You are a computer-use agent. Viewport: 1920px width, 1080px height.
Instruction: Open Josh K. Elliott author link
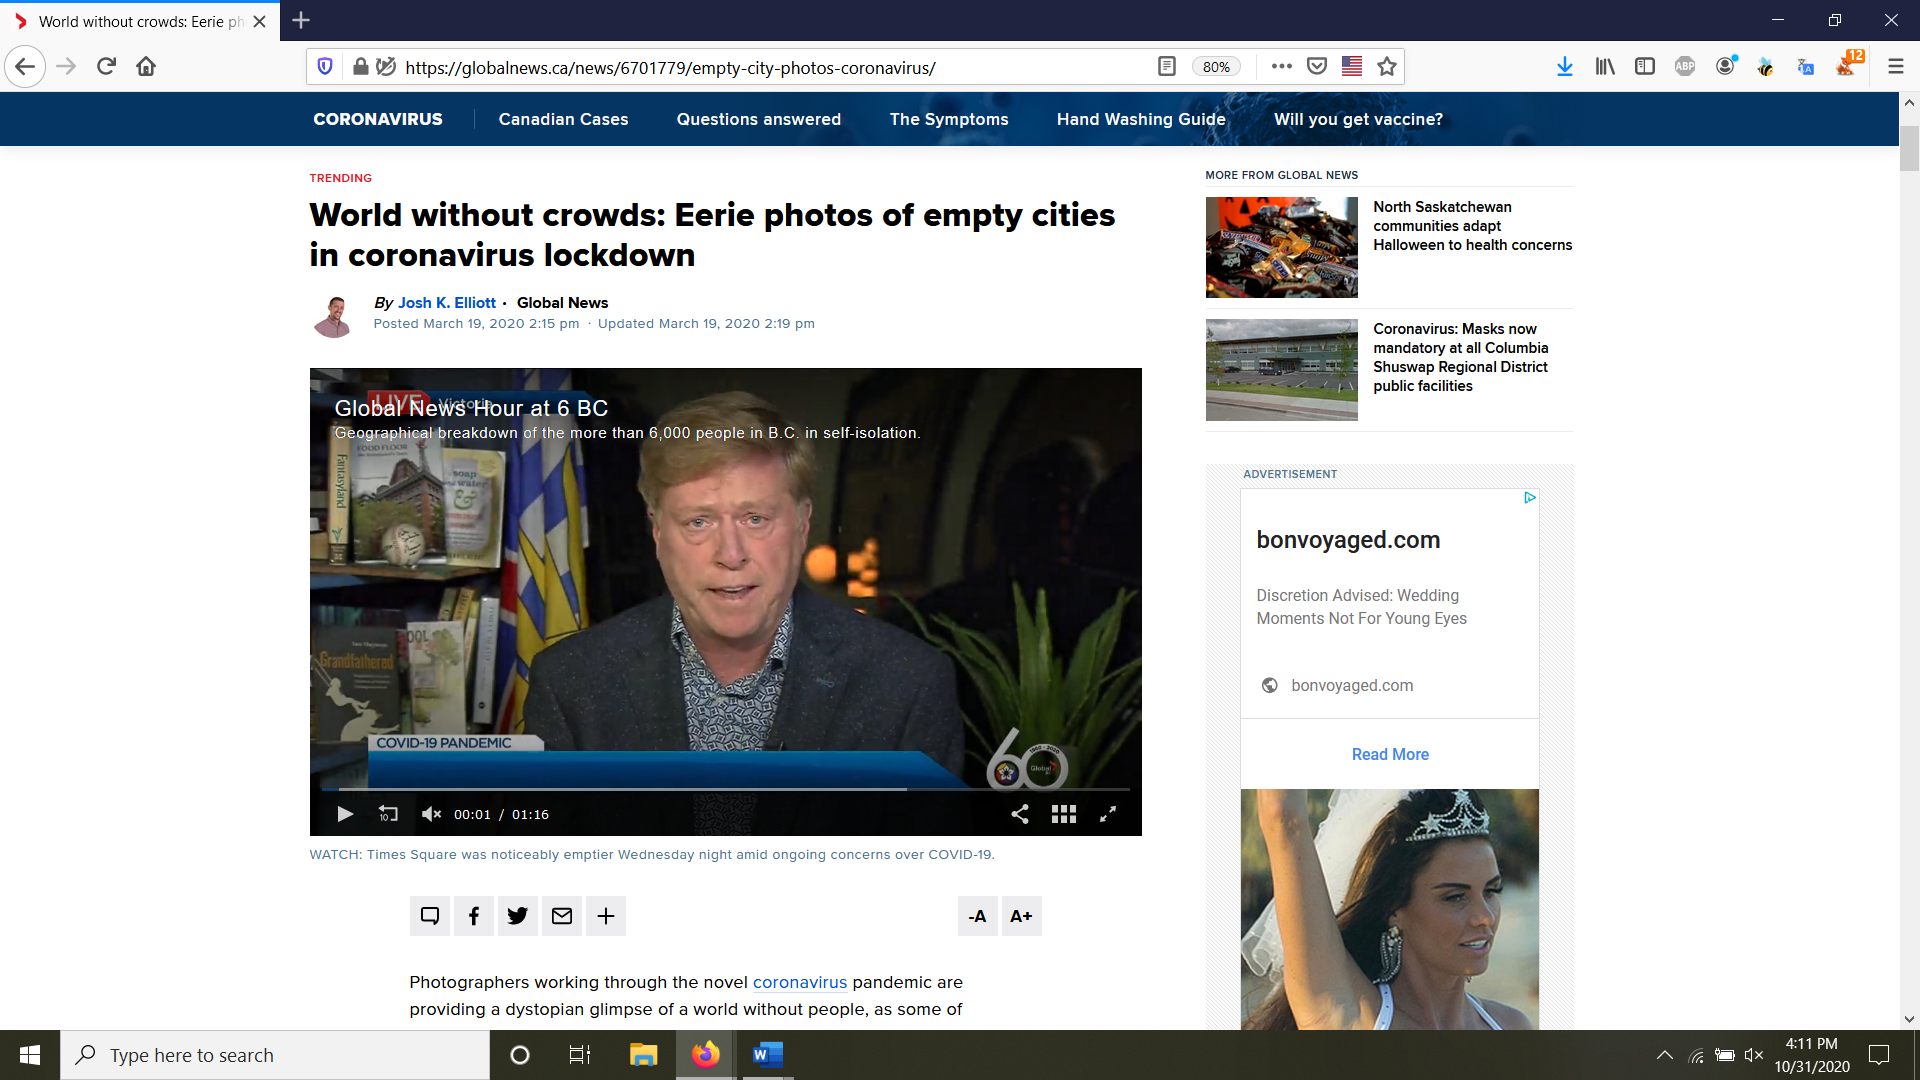tap(446, 303)
